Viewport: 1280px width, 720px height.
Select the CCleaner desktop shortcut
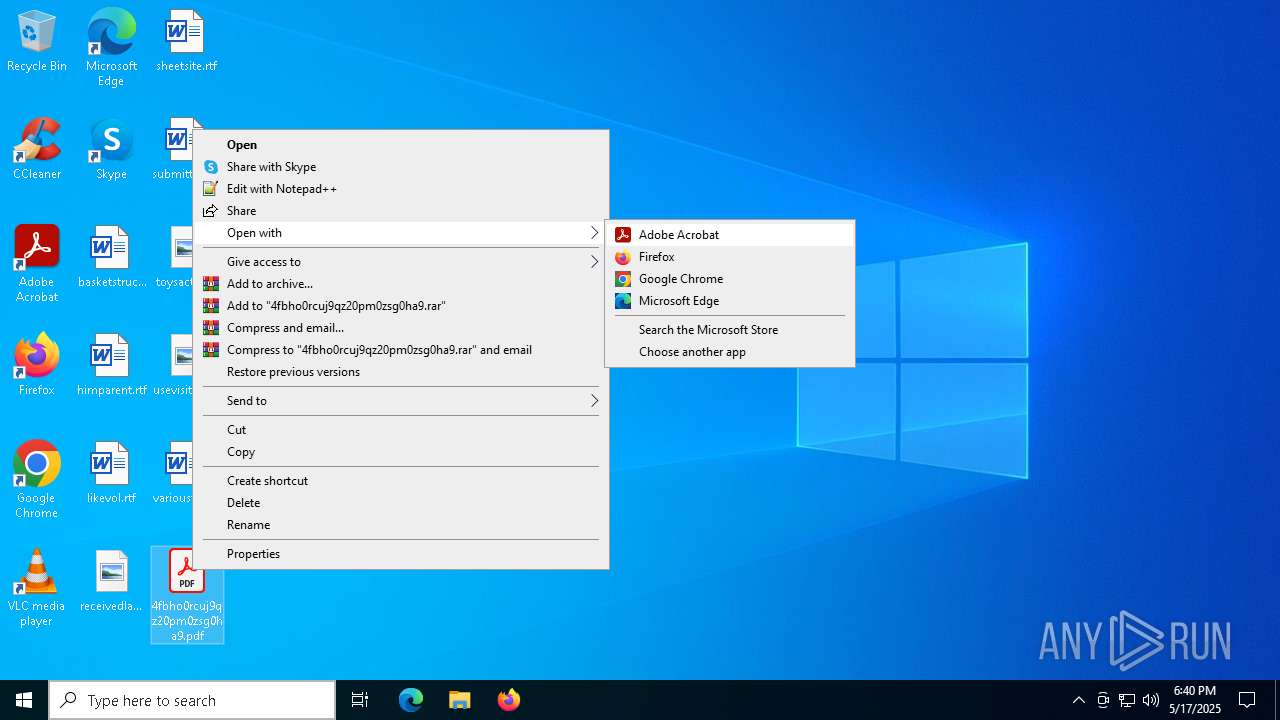pyautogui.click(x=37, y=150)
